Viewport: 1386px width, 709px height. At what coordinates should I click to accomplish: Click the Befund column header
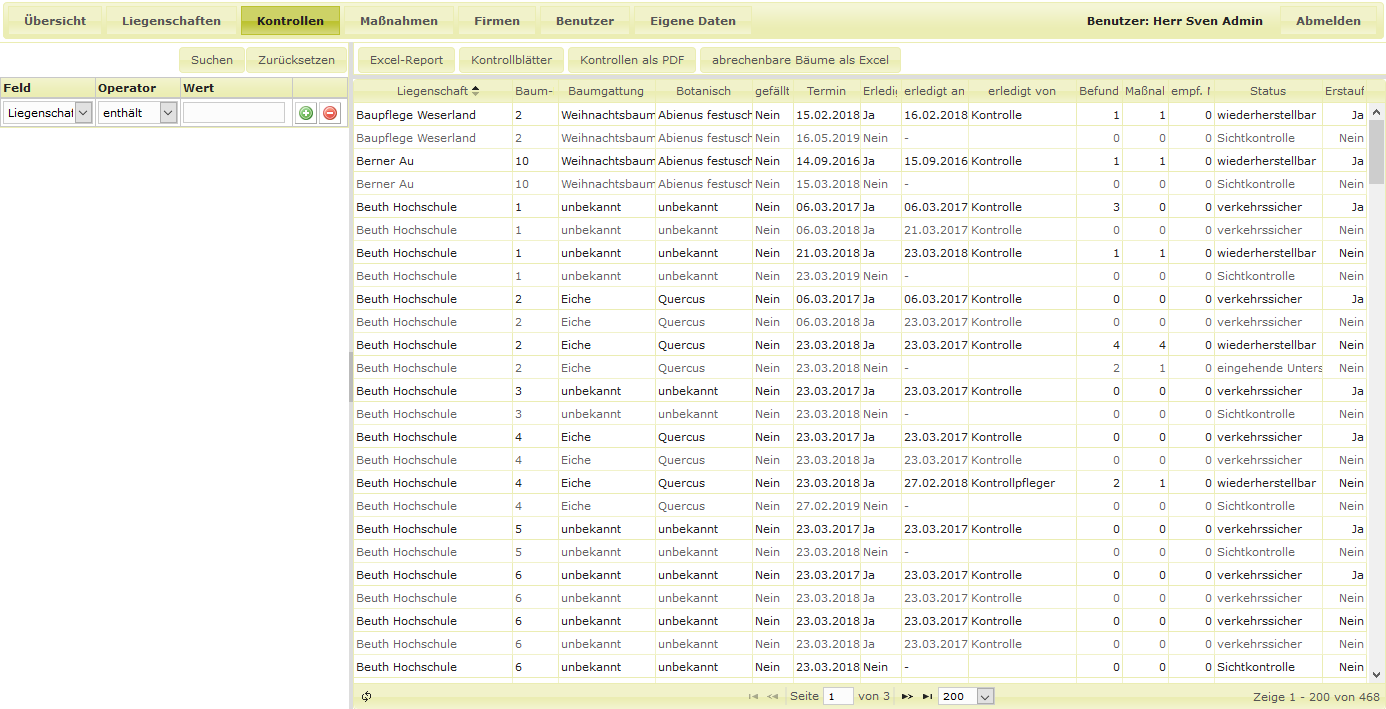click(x=1099, y=91)
